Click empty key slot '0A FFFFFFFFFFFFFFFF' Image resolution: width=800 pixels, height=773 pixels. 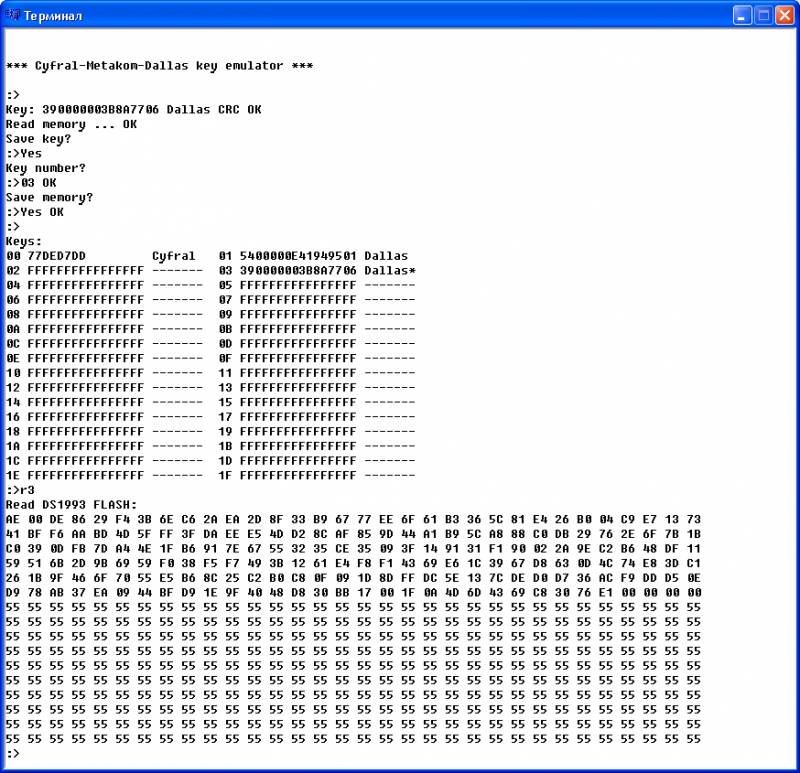[75, 329]
